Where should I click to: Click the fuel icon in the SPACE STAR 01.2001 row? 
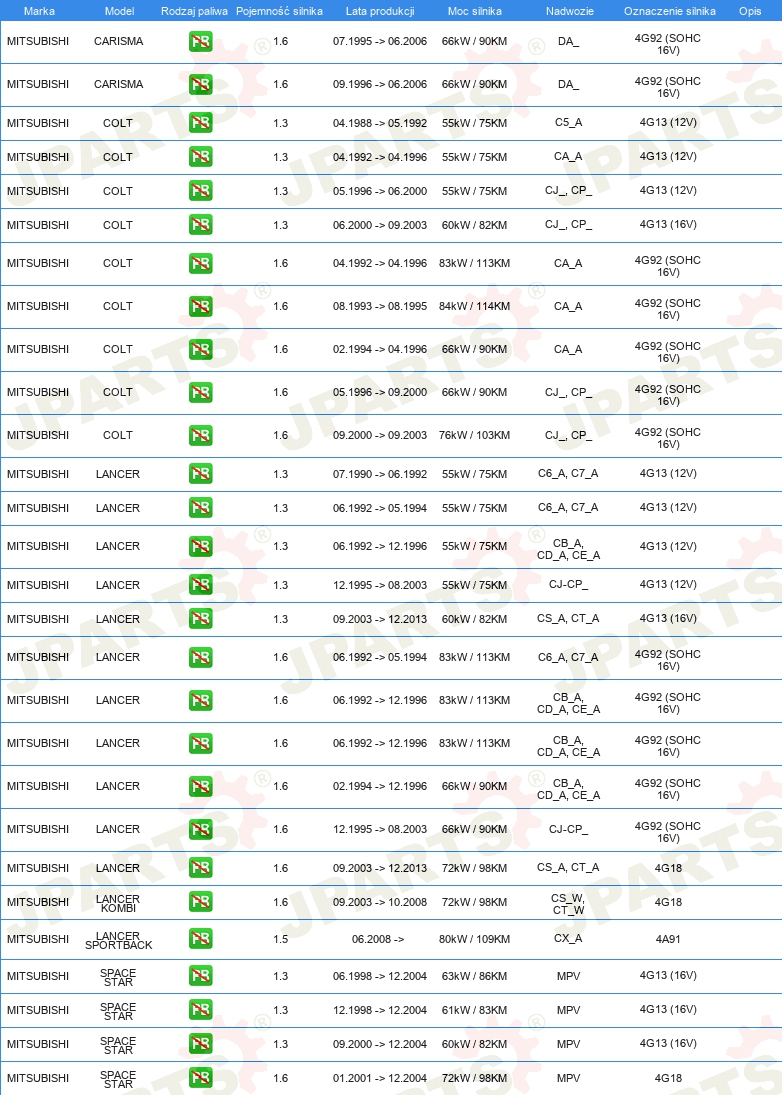(x=200, y=1078)
